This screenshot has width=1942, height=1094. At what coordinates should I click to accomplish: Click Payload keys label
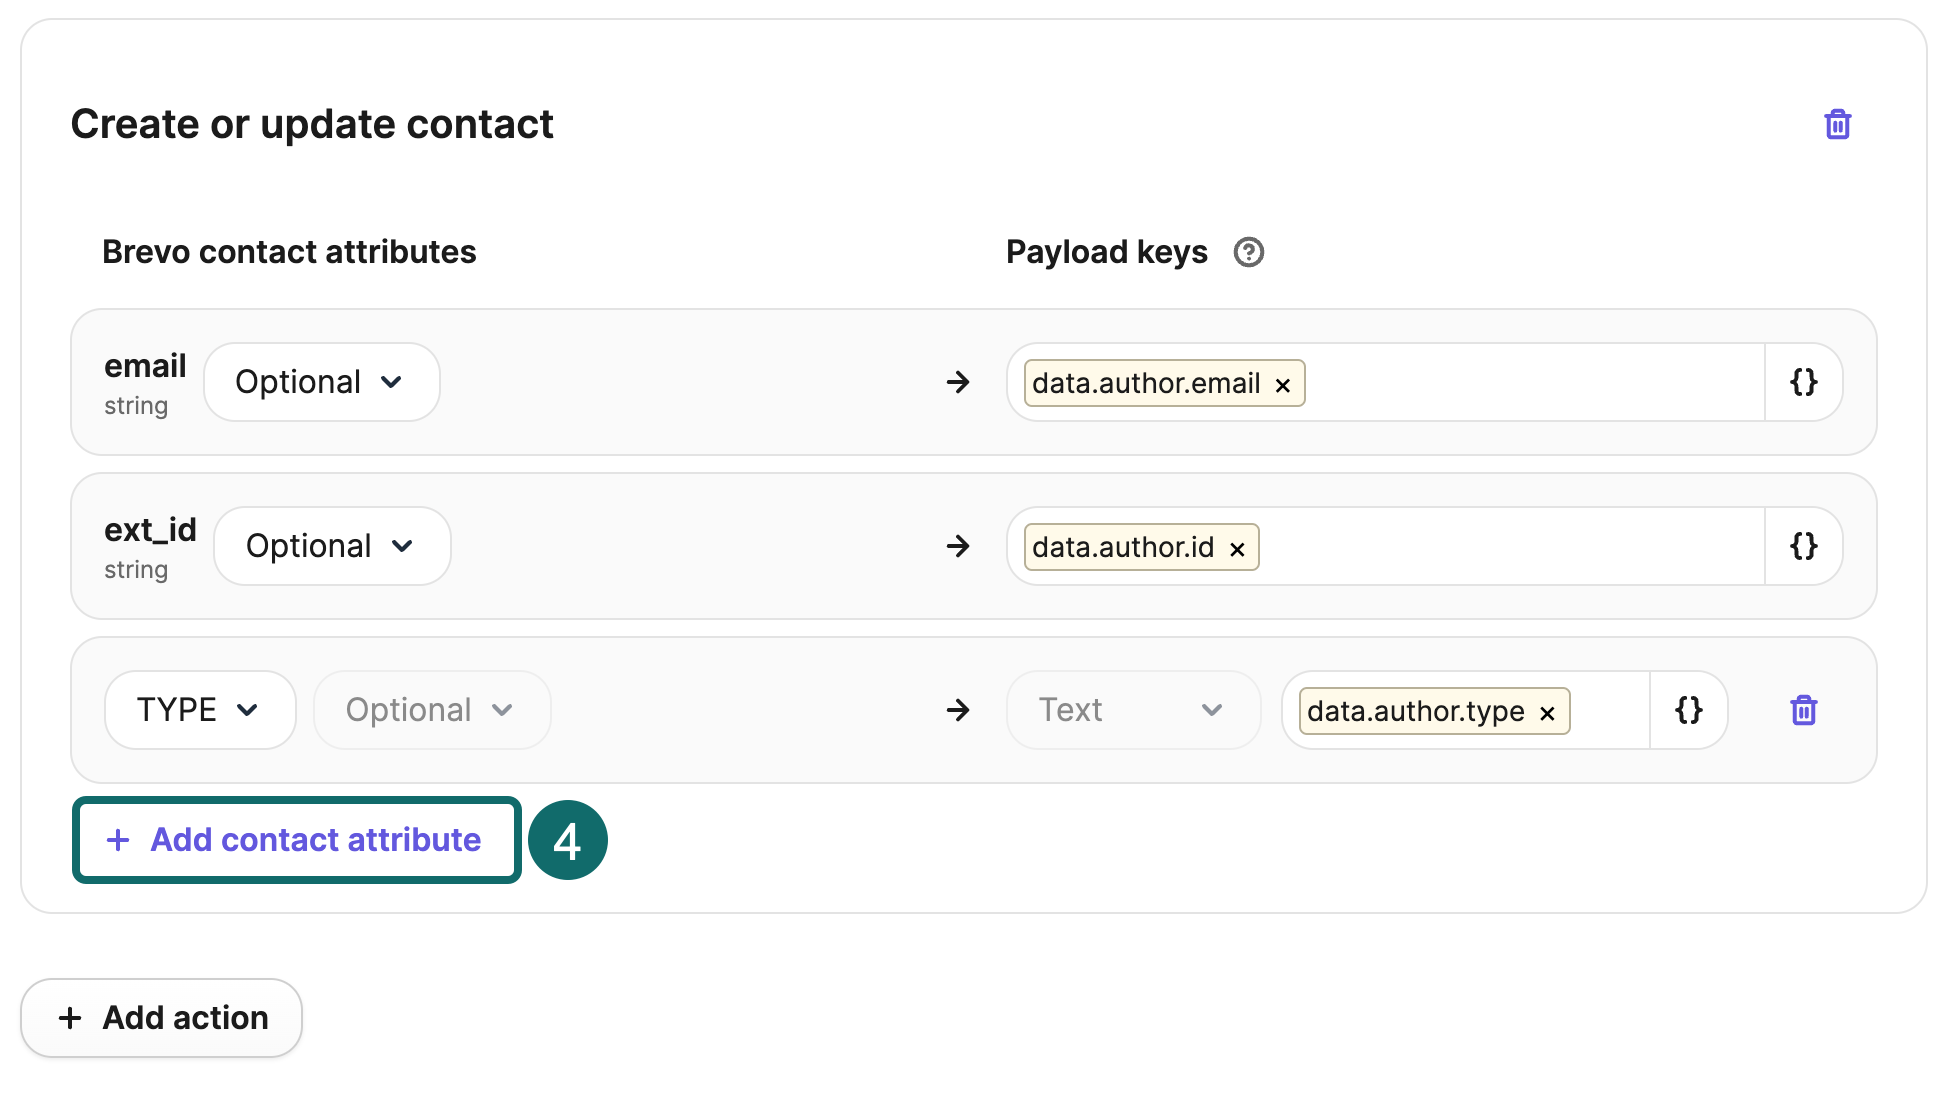click(1107, 252)
